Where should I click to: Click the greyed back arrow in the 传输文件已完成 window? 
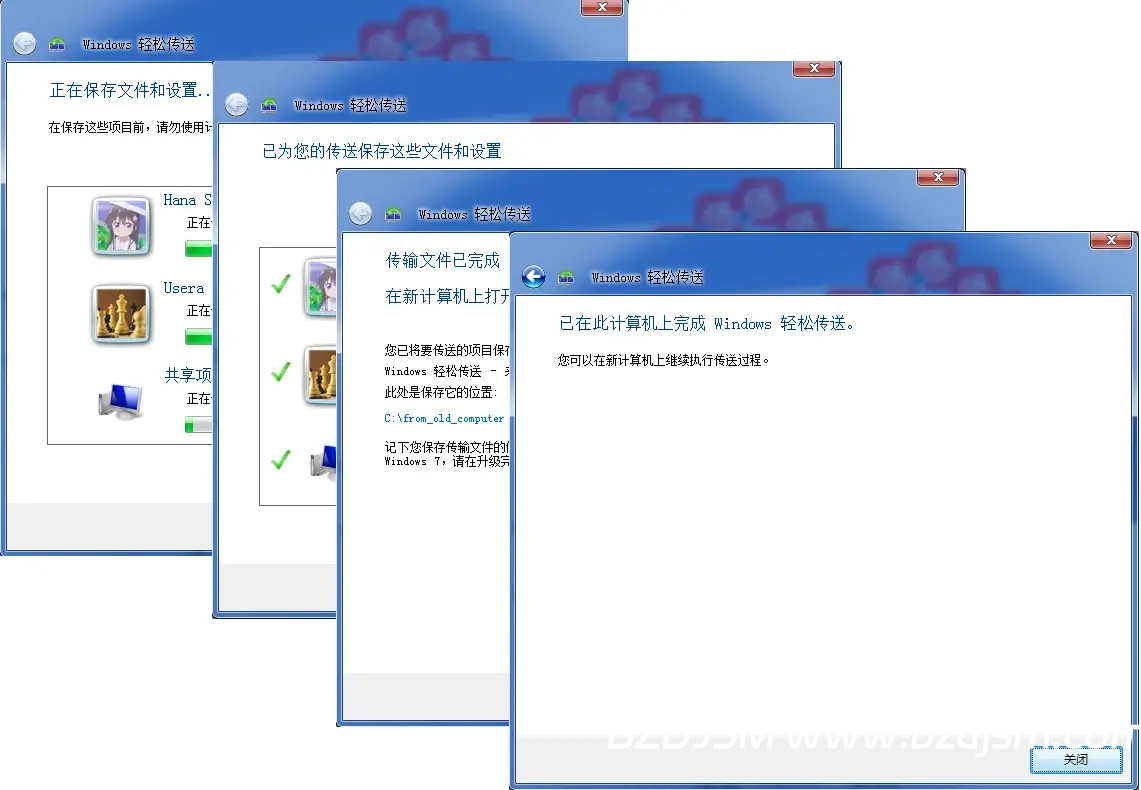(360, 213)
